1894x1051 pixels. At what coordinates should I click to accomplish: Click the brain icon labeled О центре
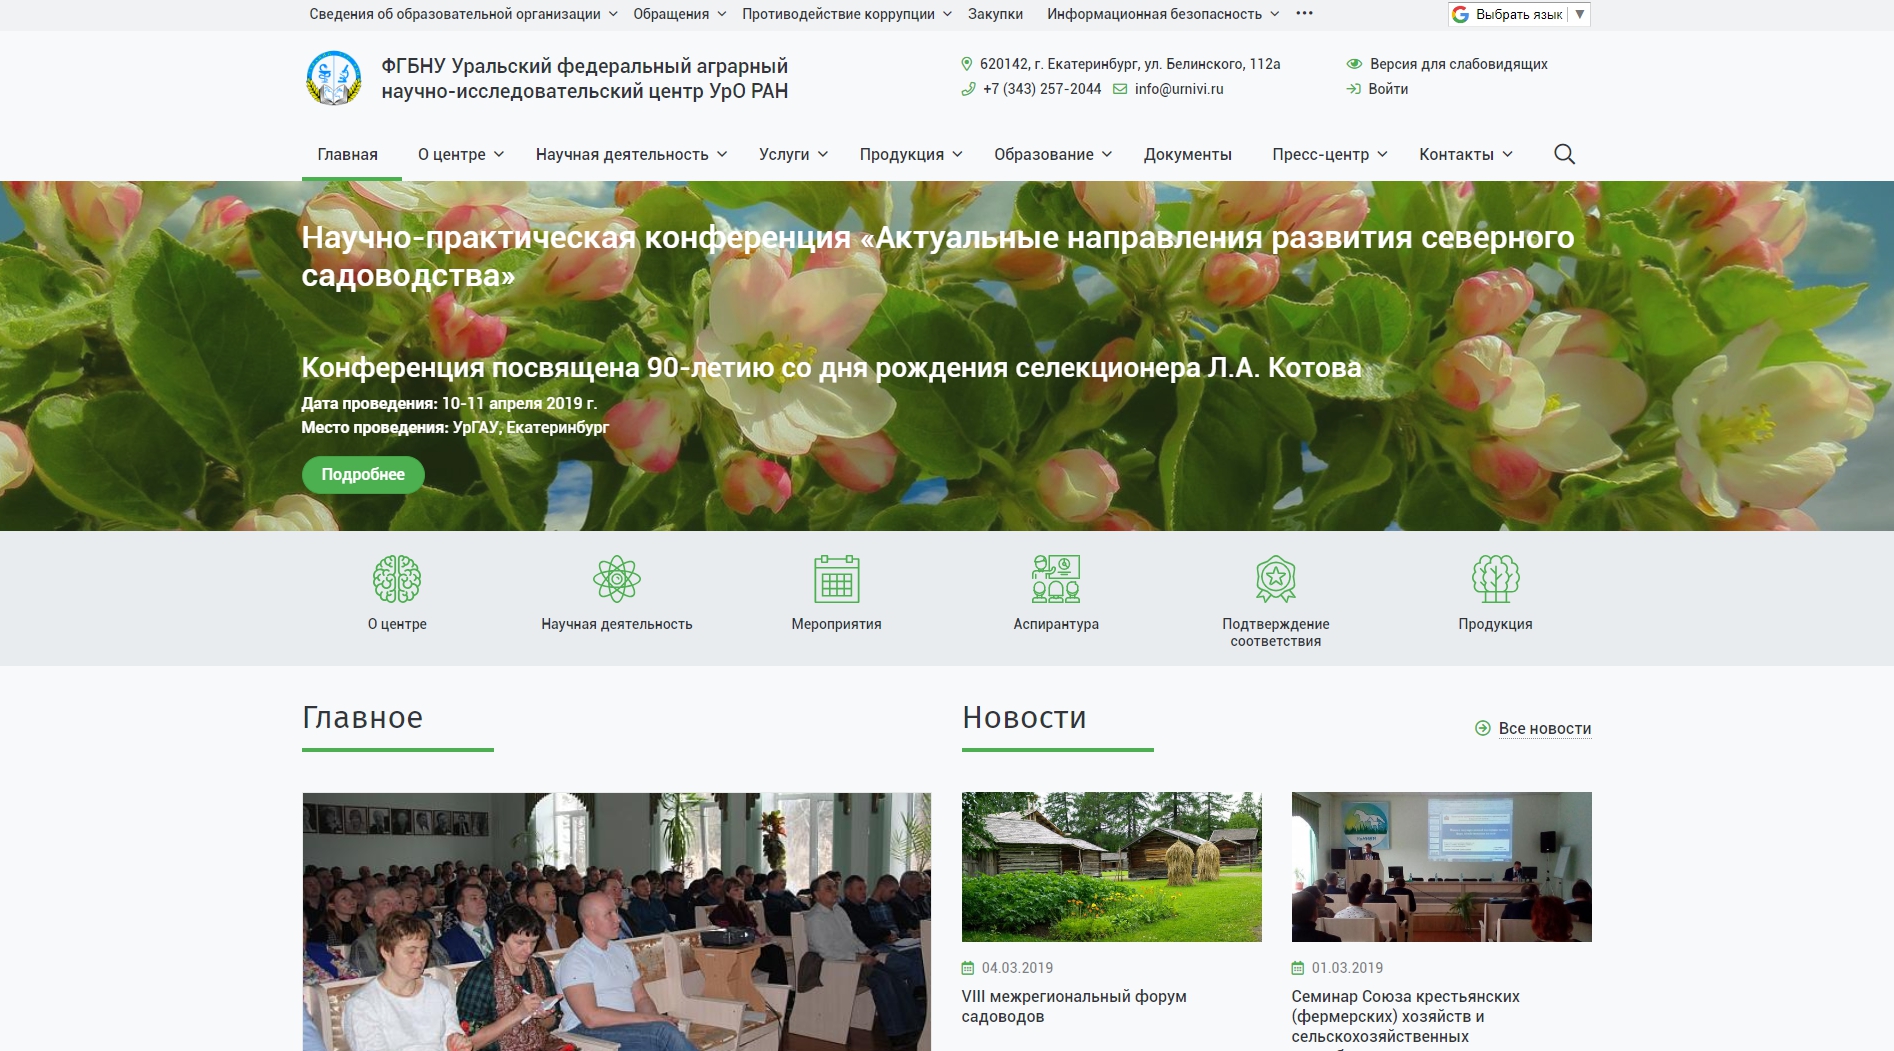398,577
